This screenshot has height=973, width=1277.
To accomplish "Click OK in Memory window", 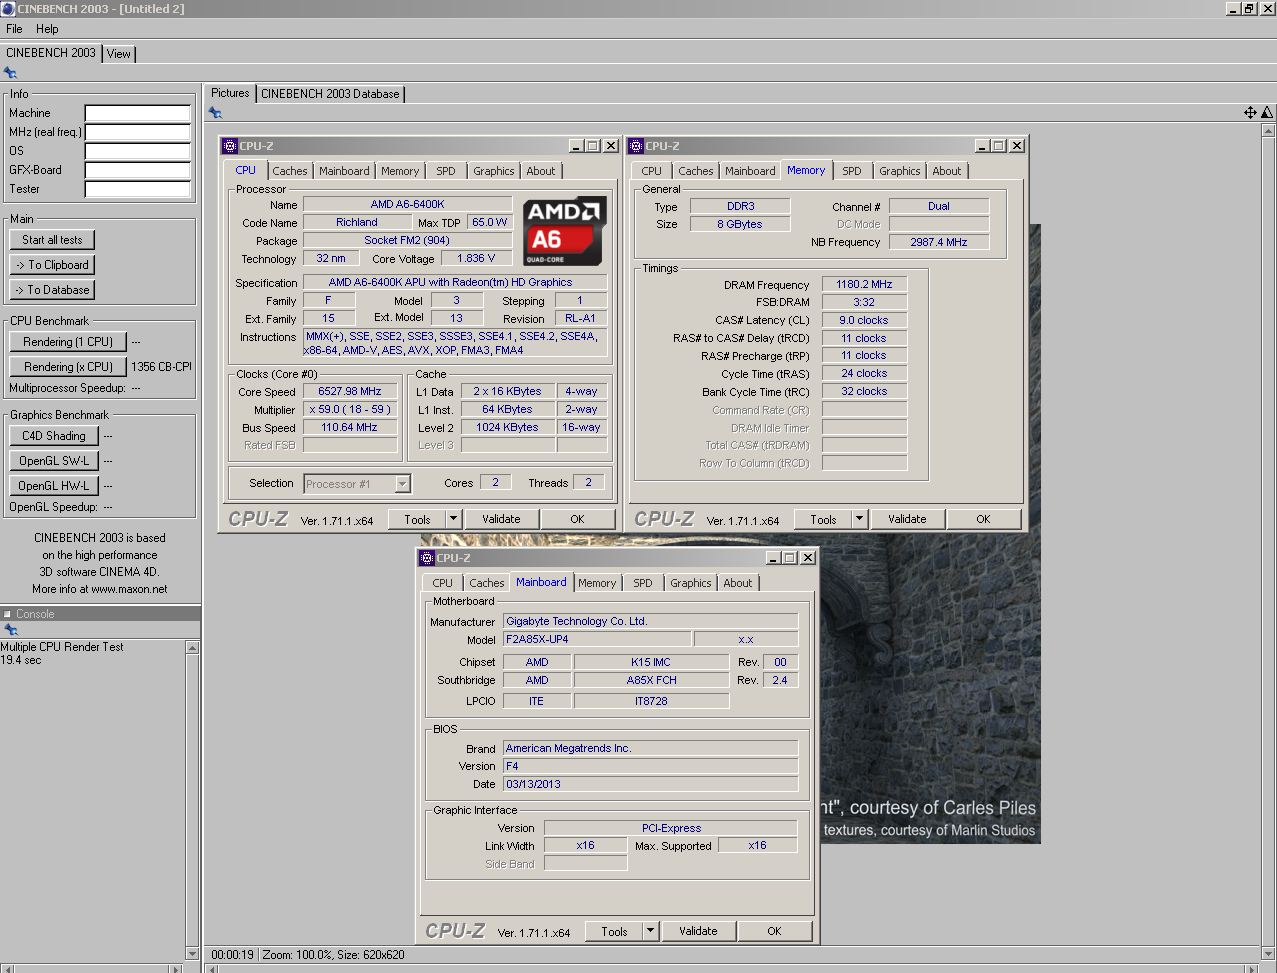I will (x=983, y=519).
